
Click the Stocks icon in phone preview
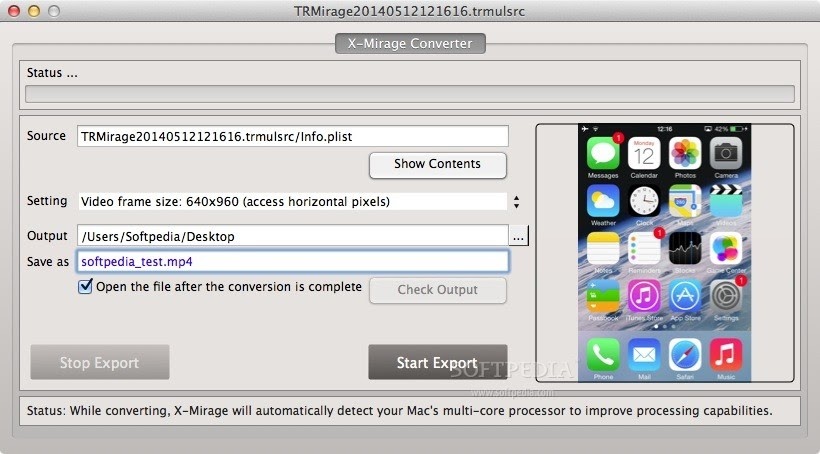685,248
